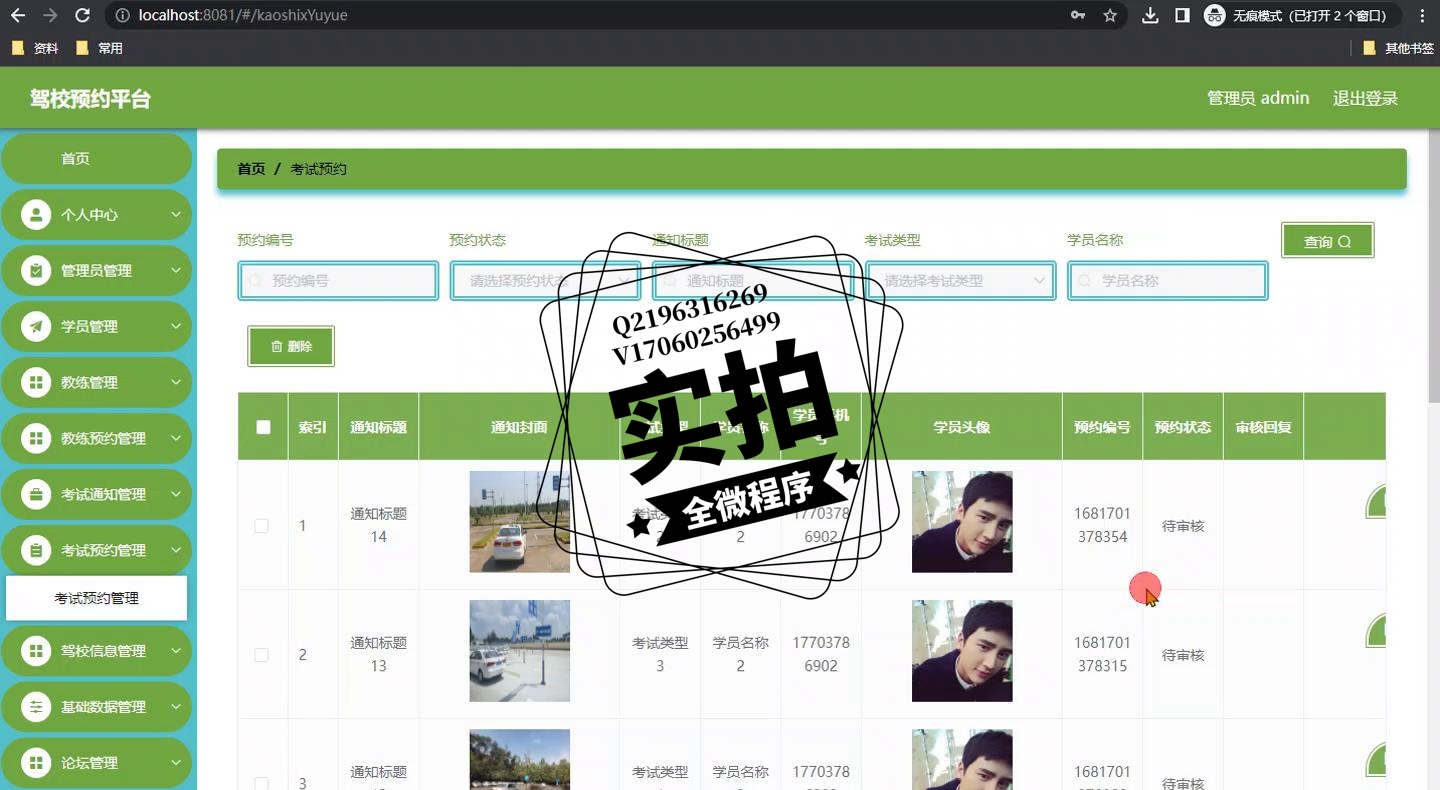Click the 学员名称 input field
Image resolution: width=1440 pixels, height=790 pixels.
1168,281
